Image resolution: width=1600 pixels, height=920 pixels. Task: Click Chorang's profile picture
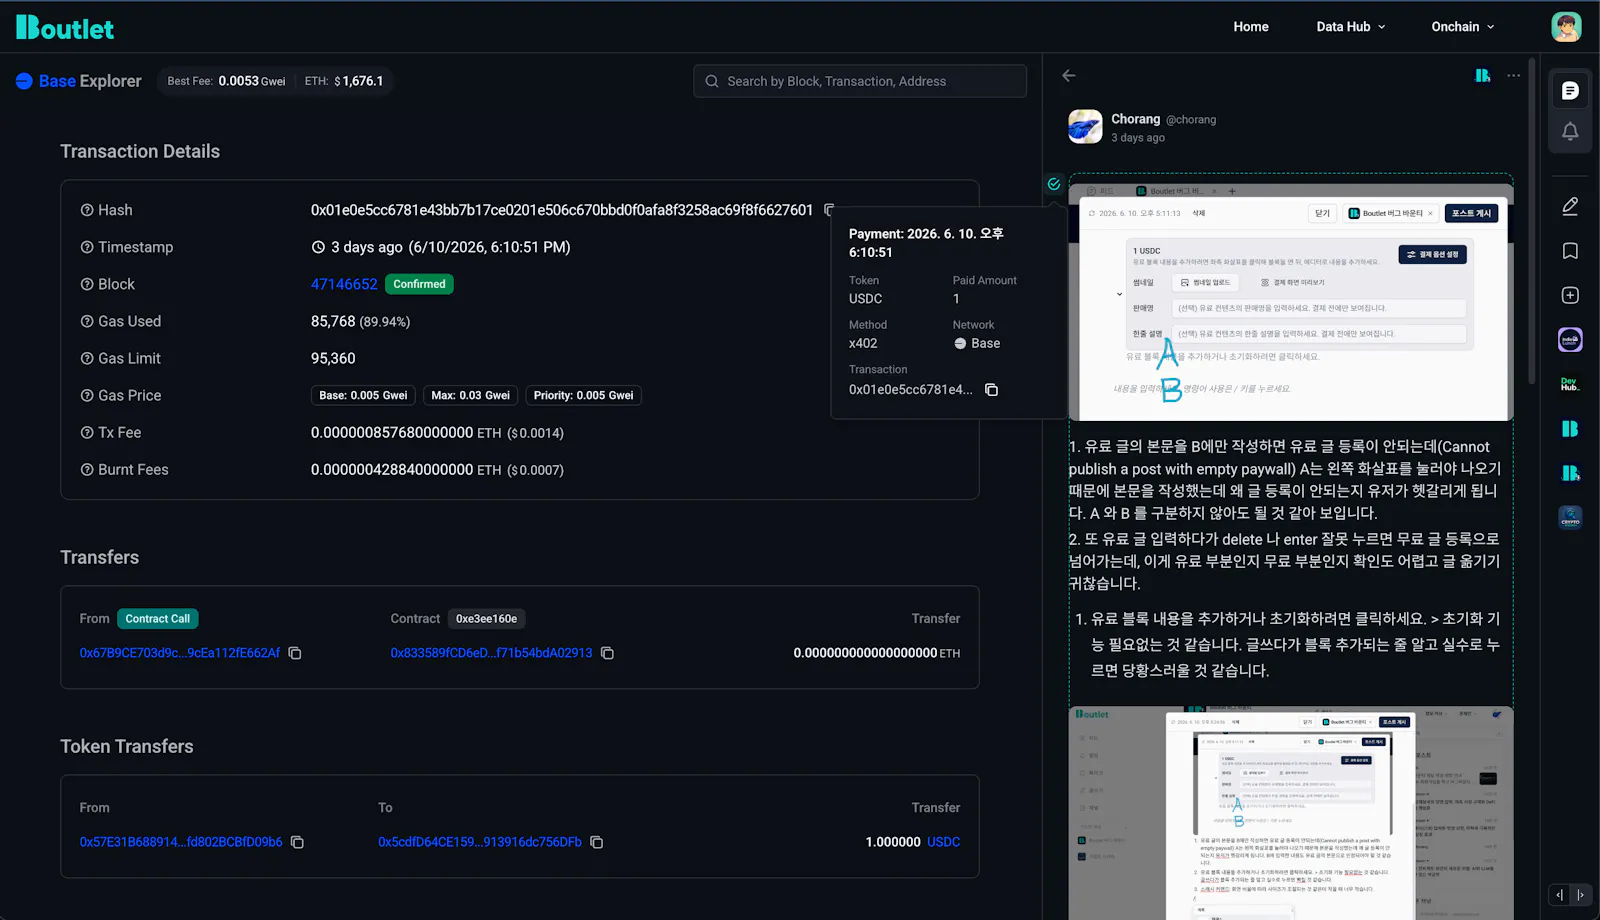(1085, 127)
